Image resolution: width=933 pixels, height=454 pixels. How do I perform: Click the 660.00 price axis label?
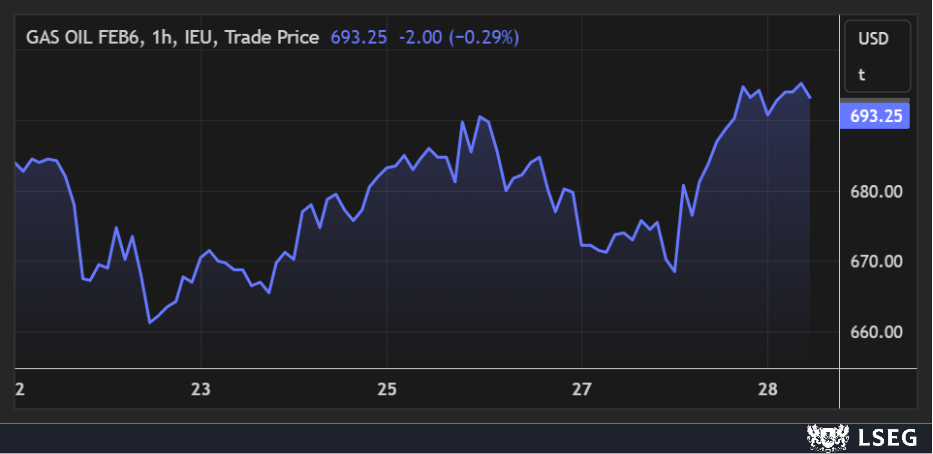click(x=876, y=331)
